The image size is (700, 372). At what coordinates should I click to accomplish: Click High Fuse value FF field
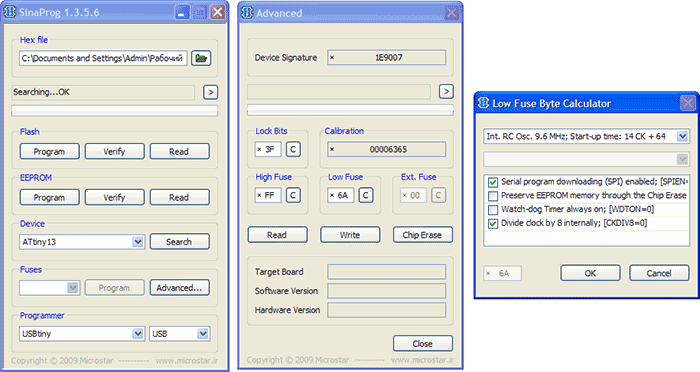click(268, 195)
